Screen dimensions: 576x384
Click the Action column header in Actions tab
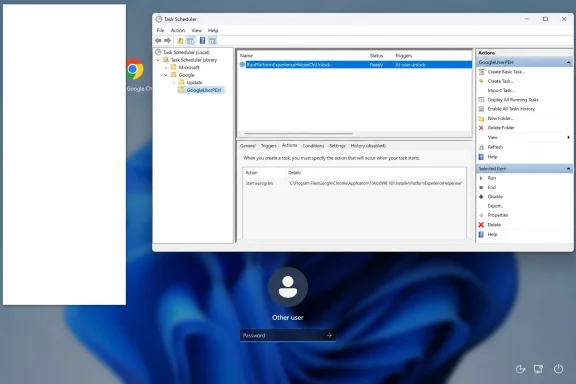[252, 173]
